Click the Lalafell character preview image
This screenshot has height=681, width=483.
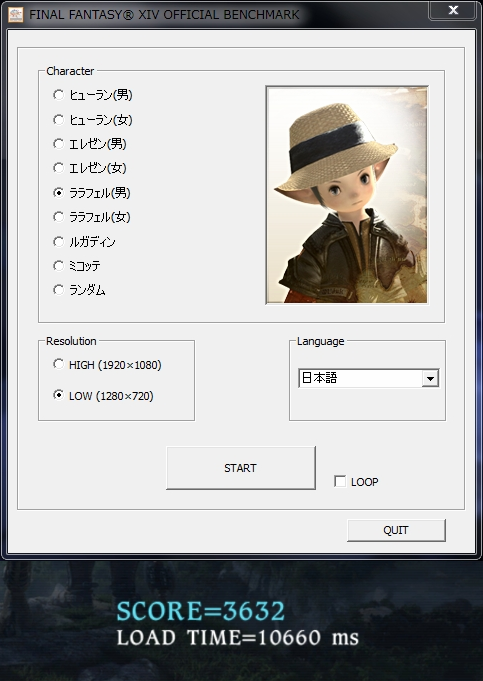pyautogui.click(x=347, y=195)
